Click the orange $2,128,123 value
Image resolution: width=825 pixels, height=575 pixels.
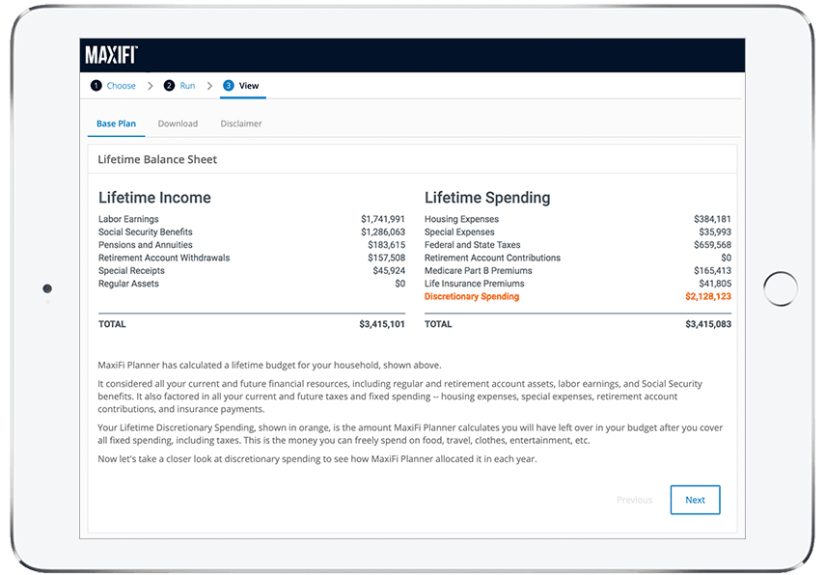[x=708, y=296]
